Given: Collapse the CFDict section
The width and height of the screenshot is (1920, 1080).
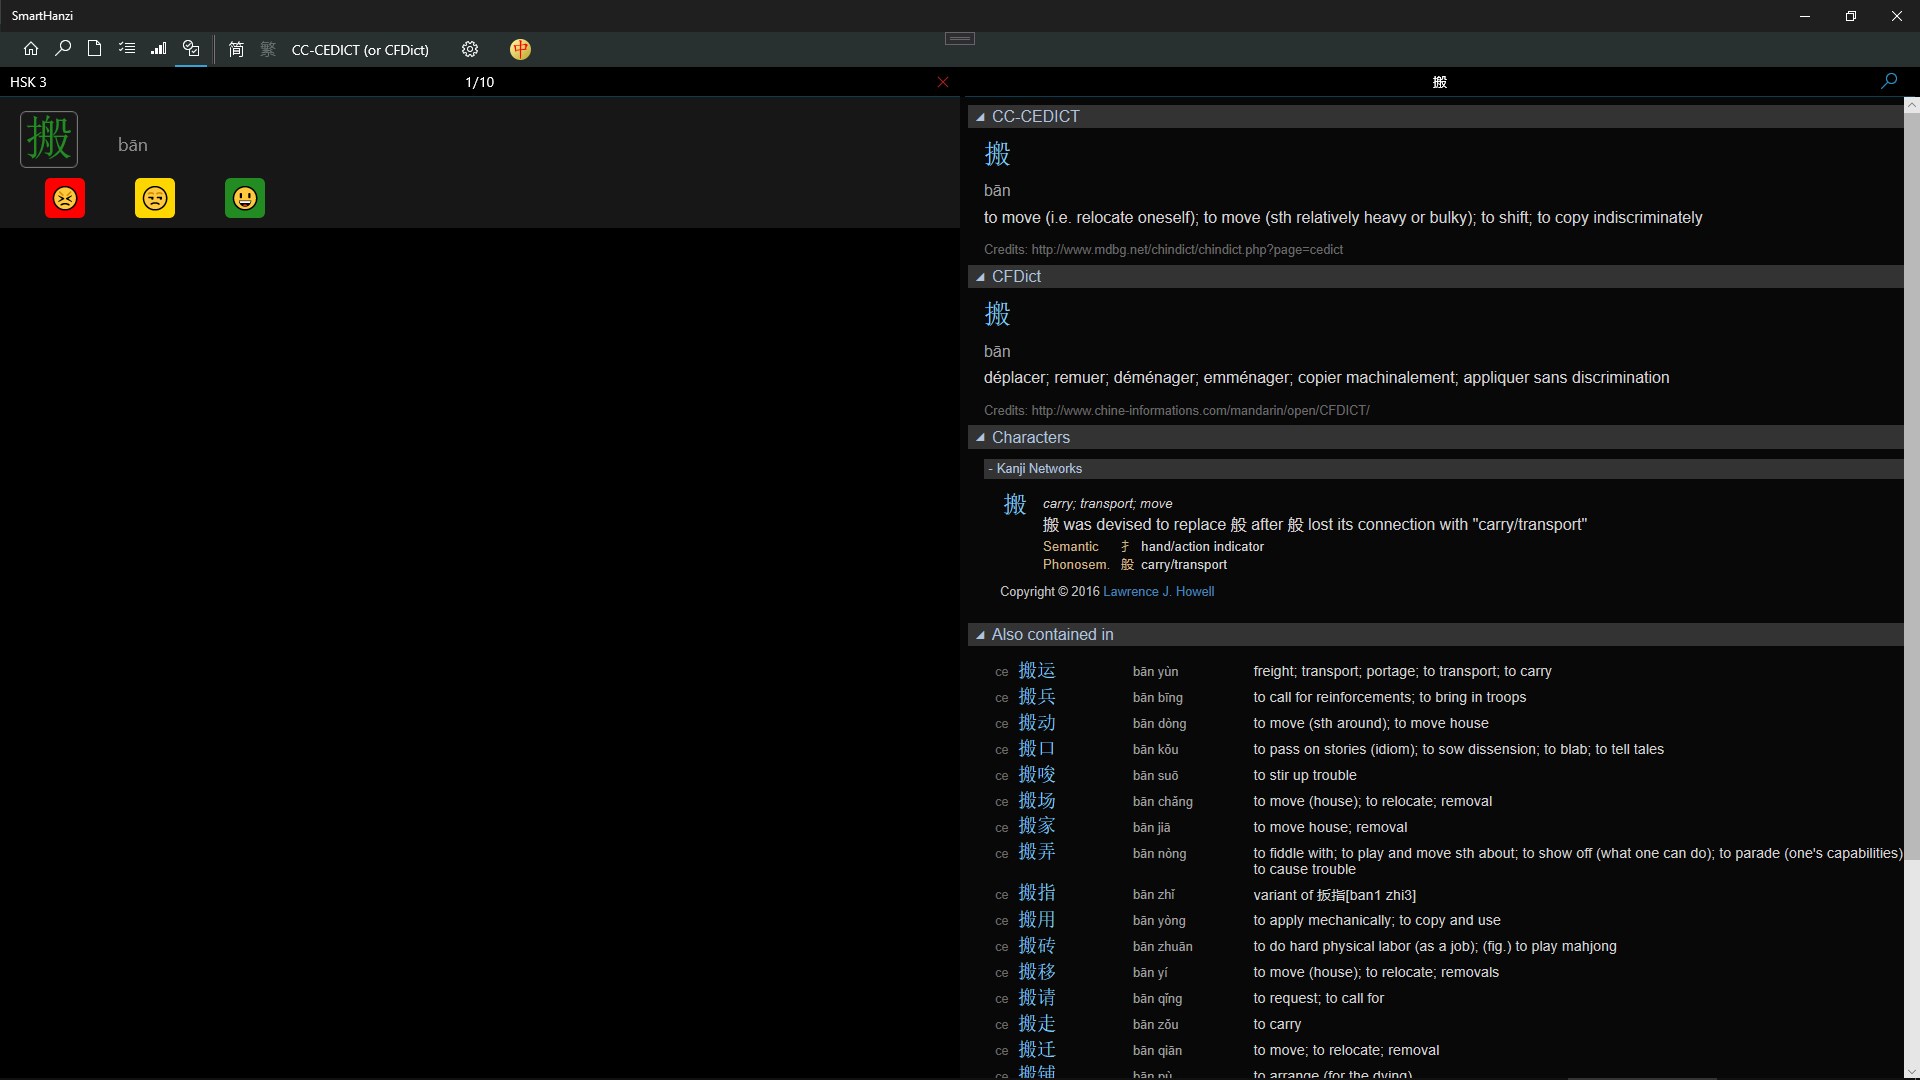Looking at the screenshot, I should (x=981, y=277).
